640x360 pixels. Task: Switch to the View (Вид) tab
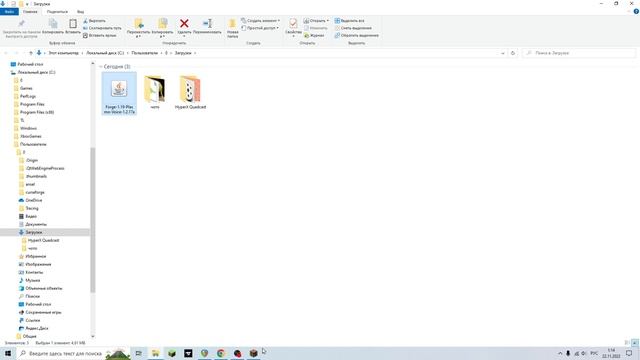[x=80, y=12]
